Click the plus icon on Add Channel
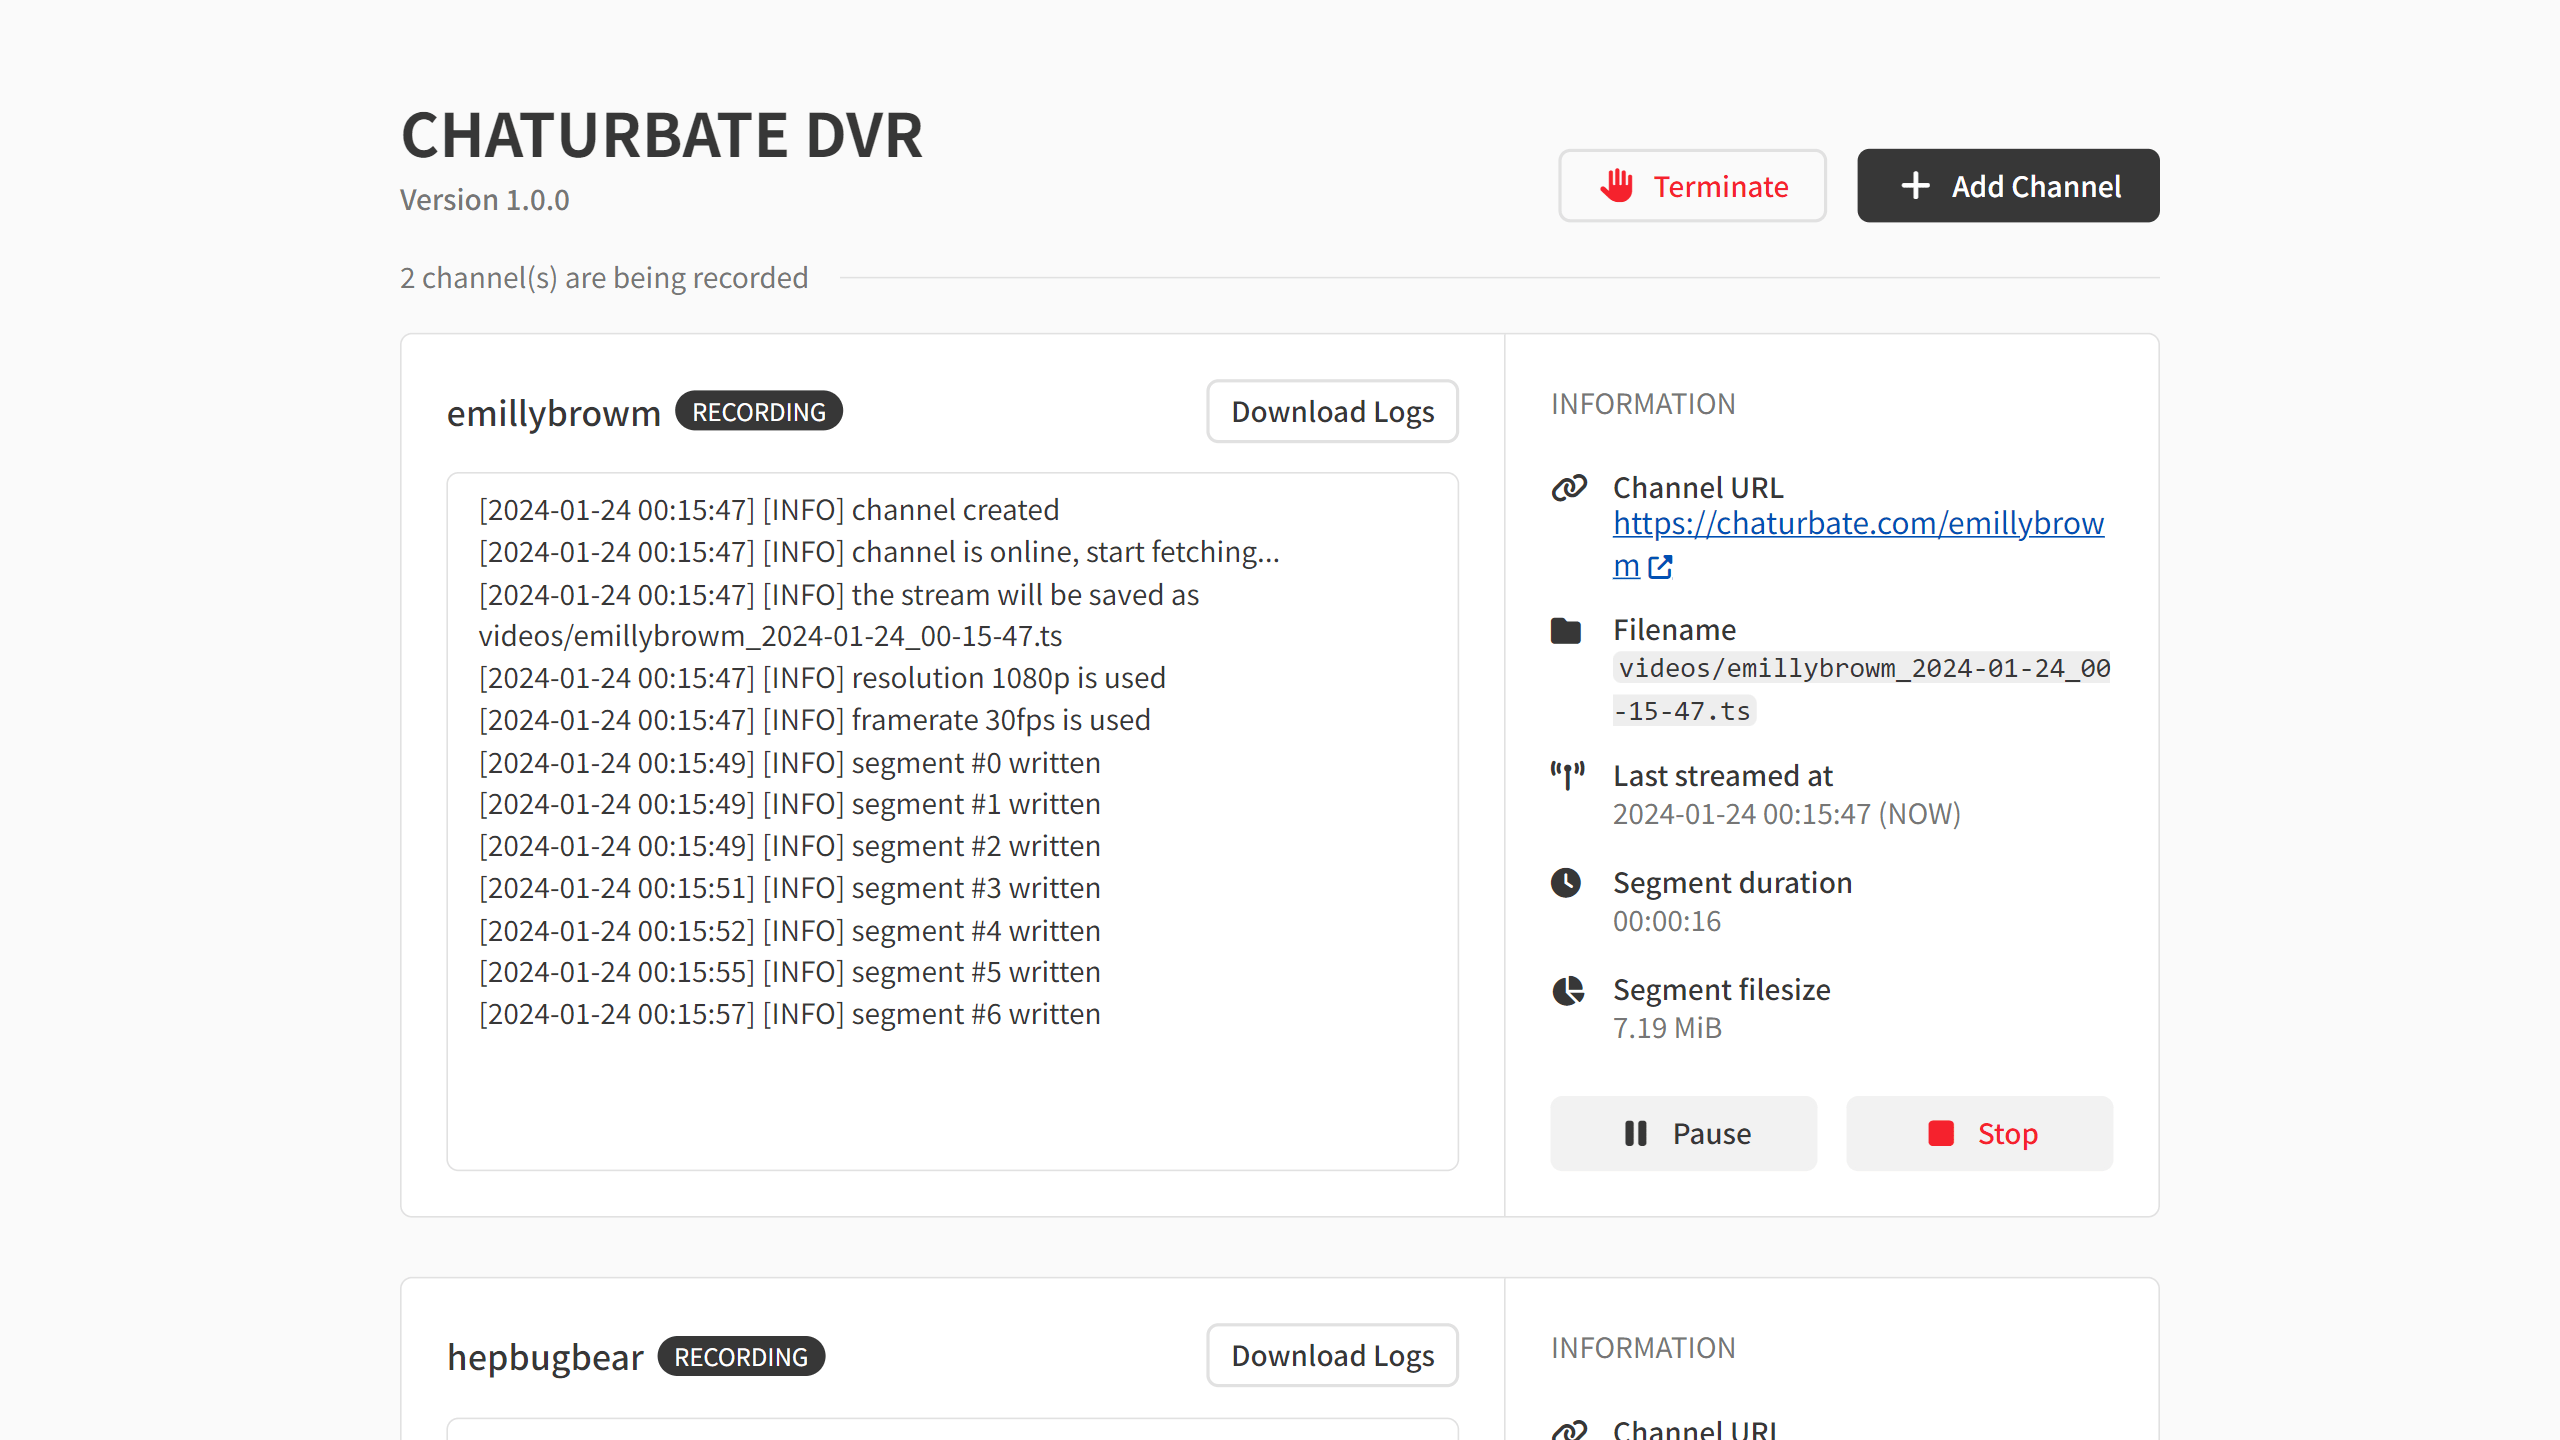 click(1915, 186)
